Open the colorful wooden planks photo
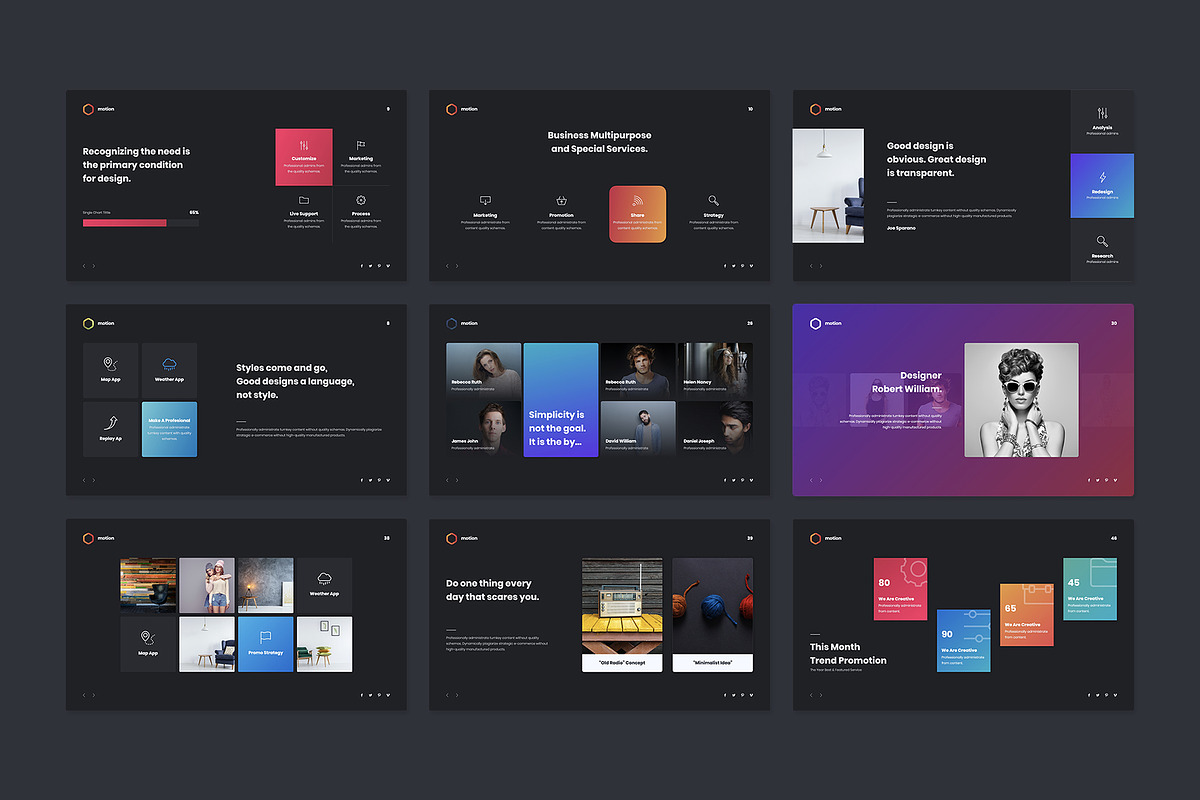This screenshot has height=800, width=1200. [147, 585]
